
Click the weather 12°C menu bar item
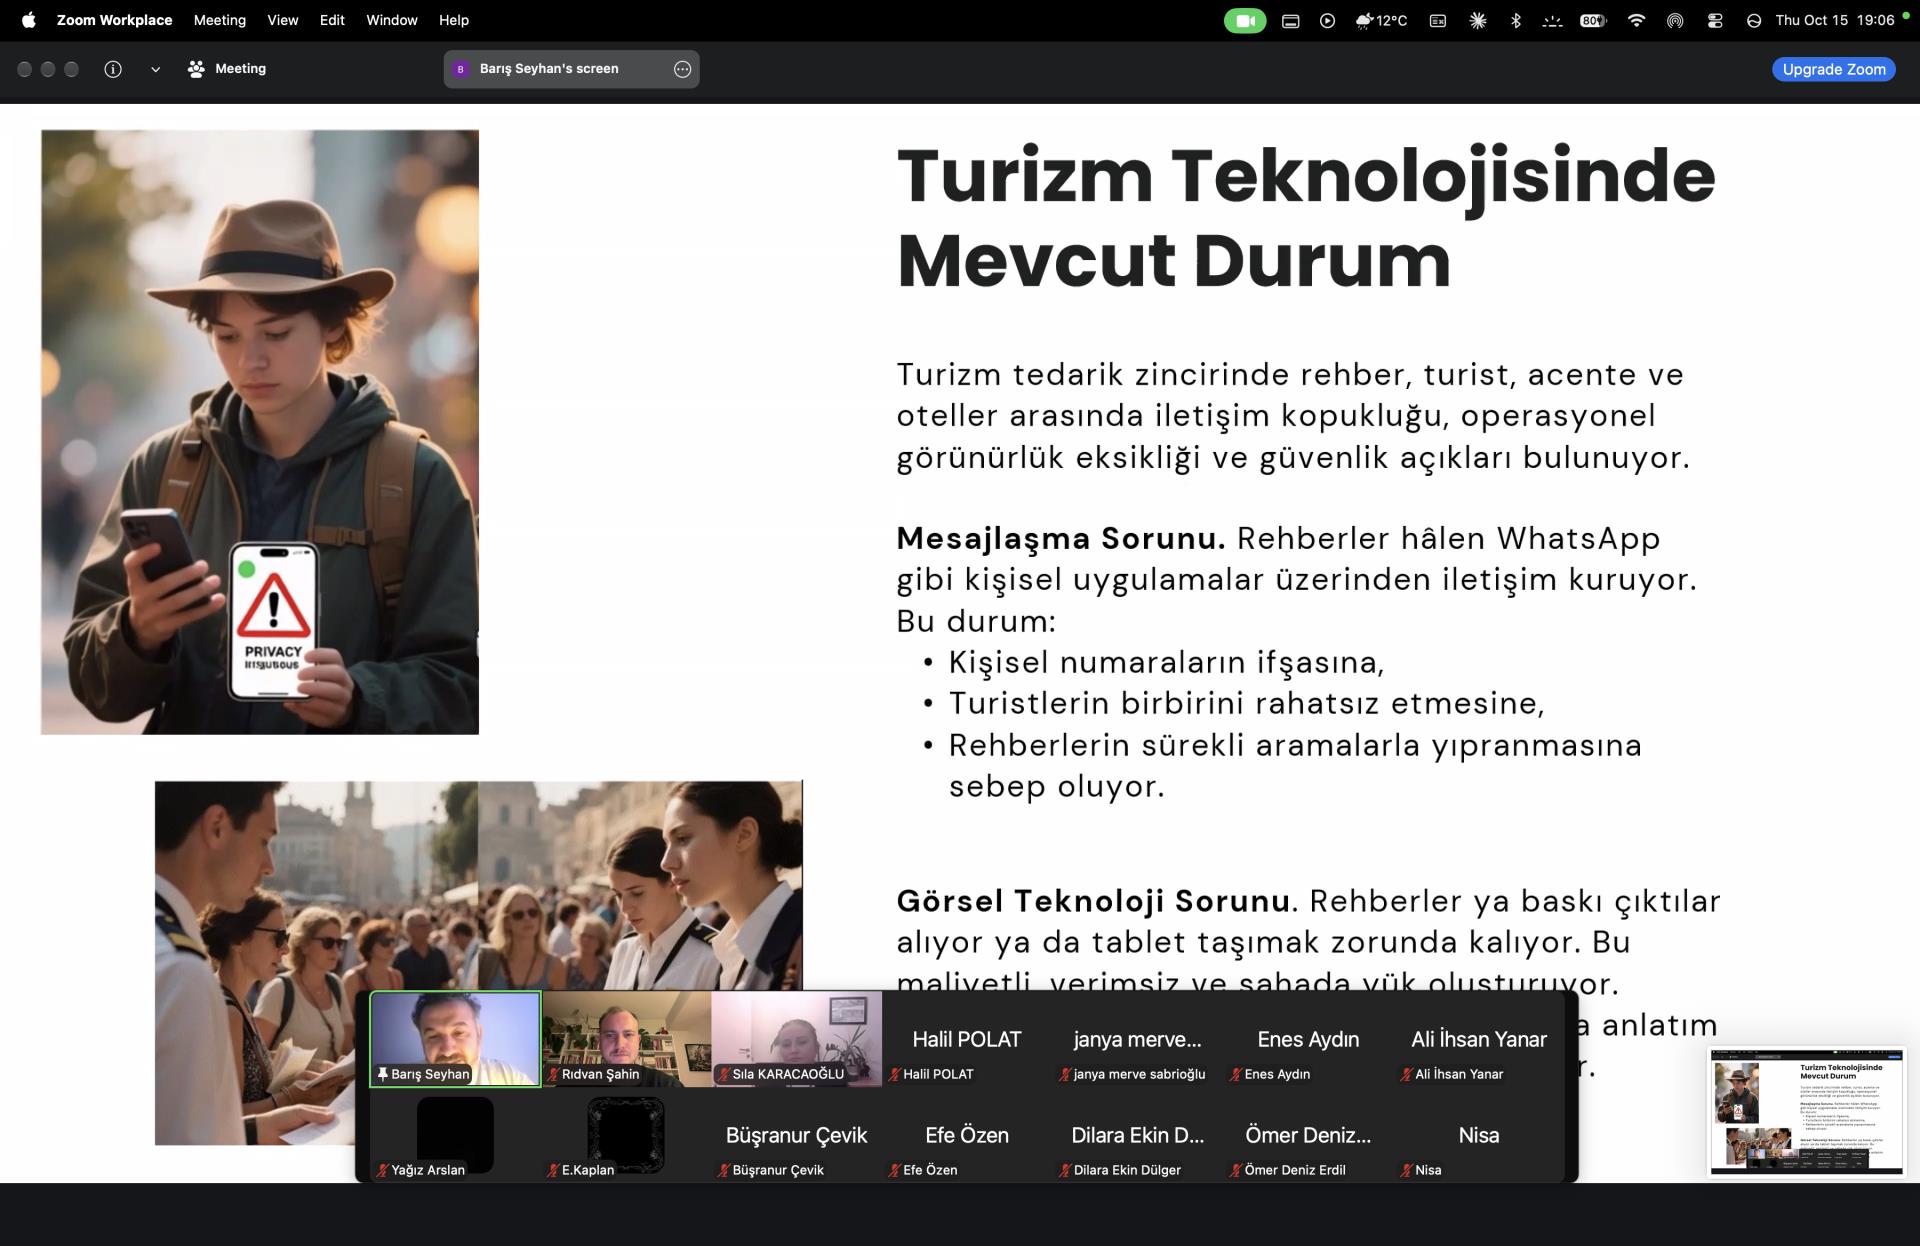click(x=1381, y=20)
